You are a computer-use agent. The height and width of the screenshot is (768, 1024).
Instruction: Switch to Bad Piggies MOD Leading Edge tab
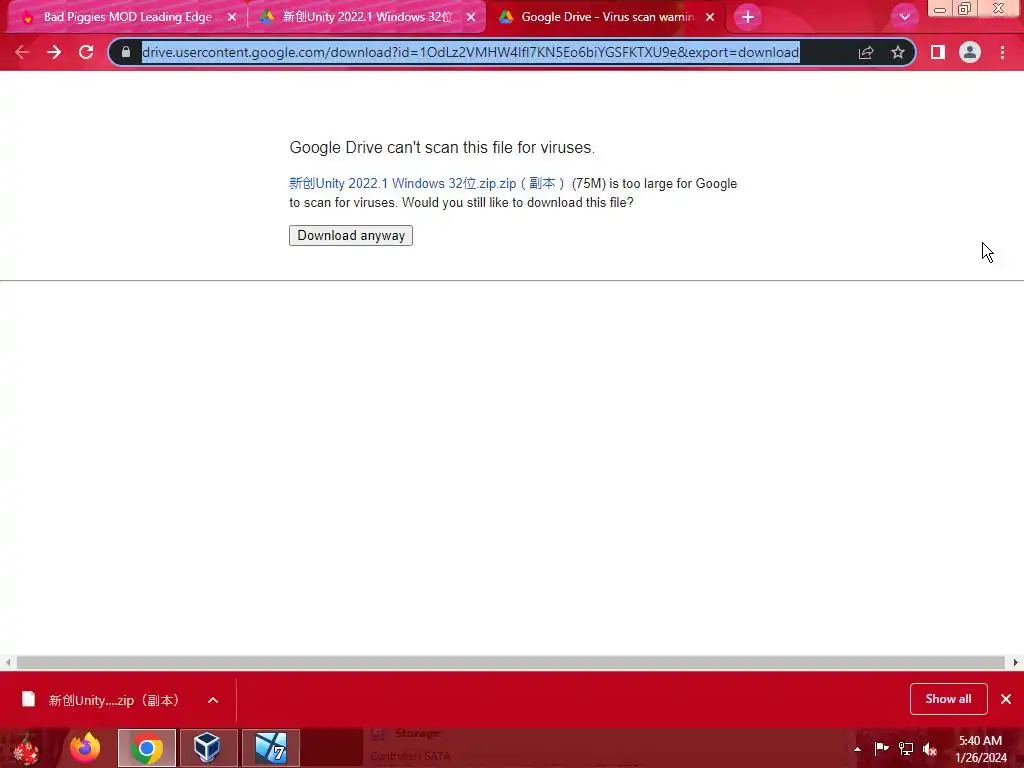pos(127,17)
